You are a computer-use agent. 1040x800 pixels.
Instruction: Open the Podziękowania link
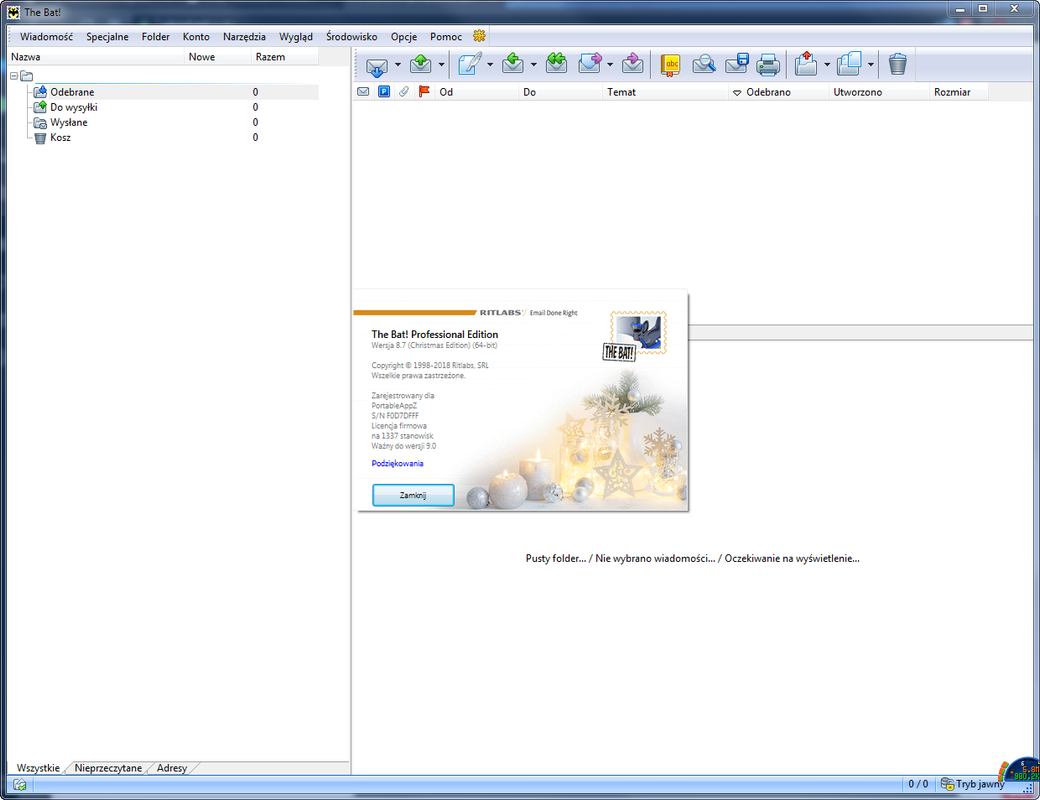tap(397, 464)
